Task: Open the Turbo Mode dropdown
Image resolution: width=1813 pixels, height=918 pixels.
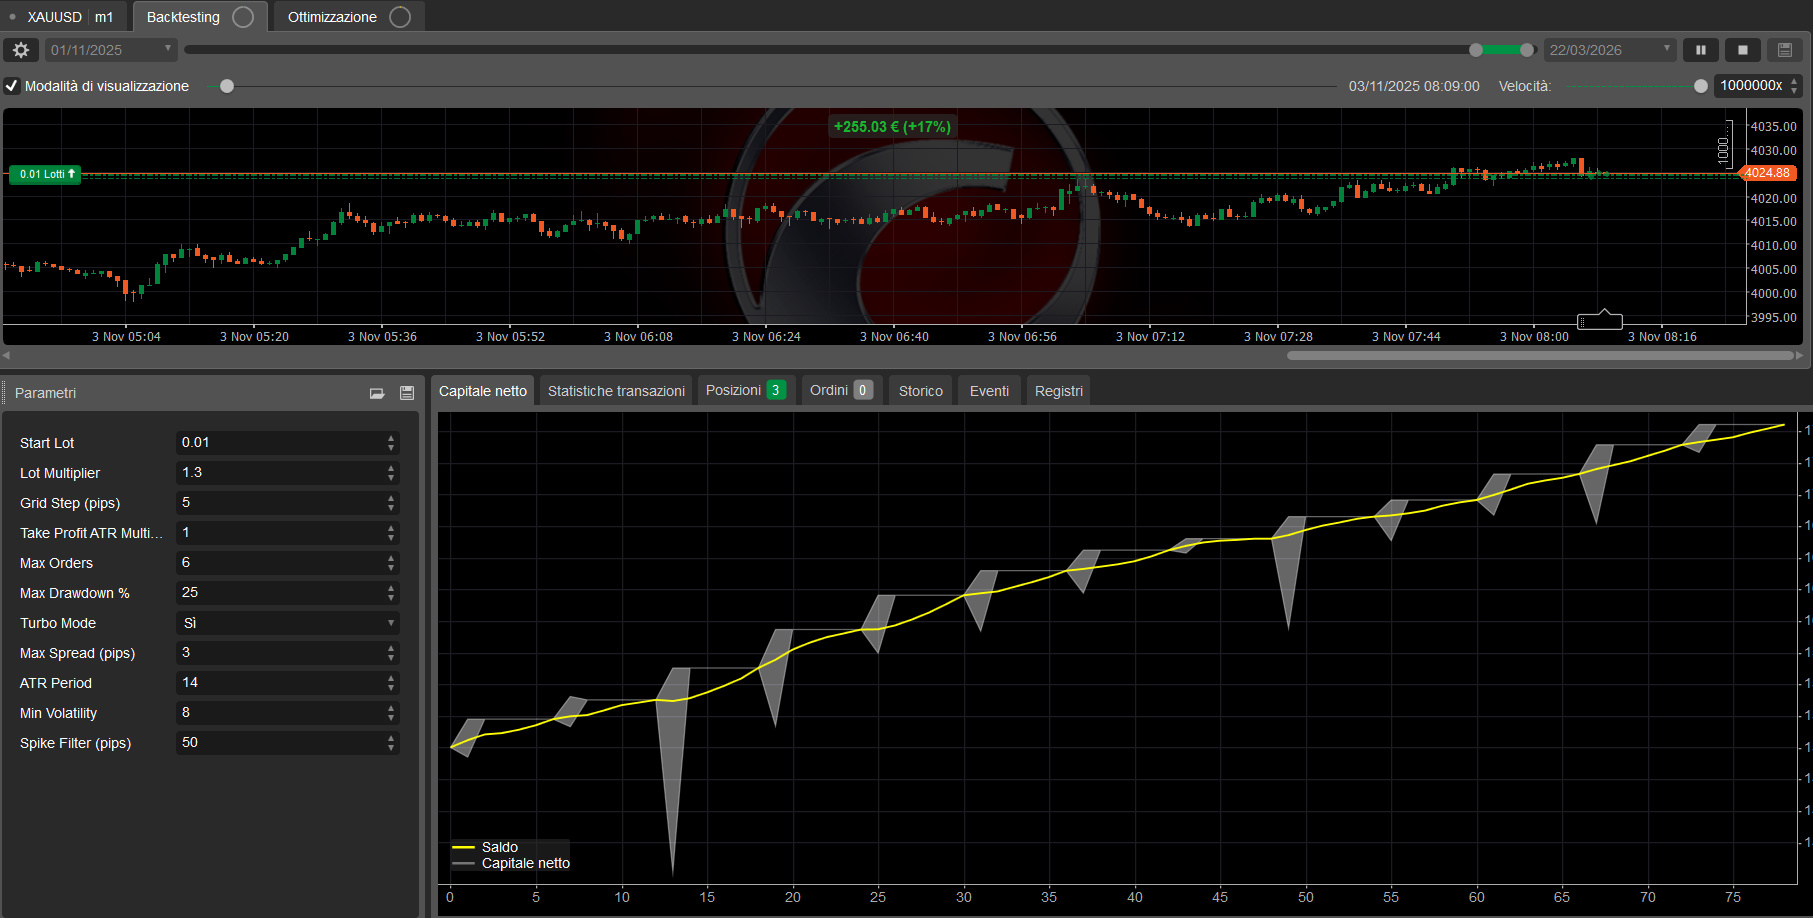Action: click(288, 623)
